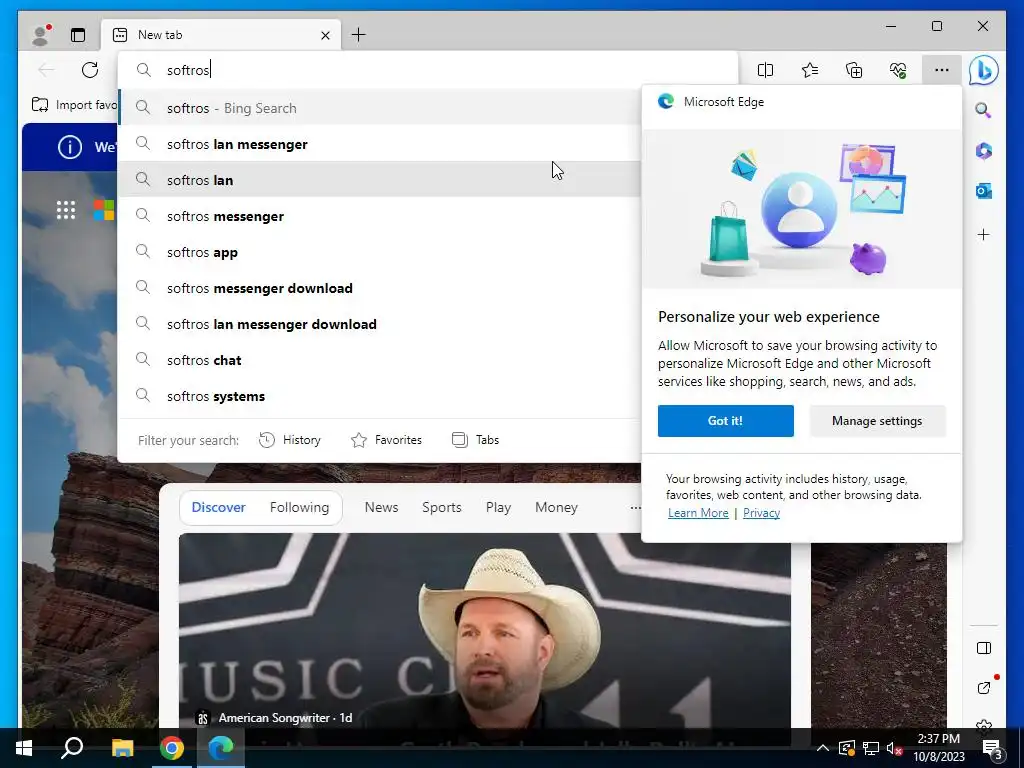Click the muted volume tray icon
Screen dimensions: 1024x768
[895, 748]
